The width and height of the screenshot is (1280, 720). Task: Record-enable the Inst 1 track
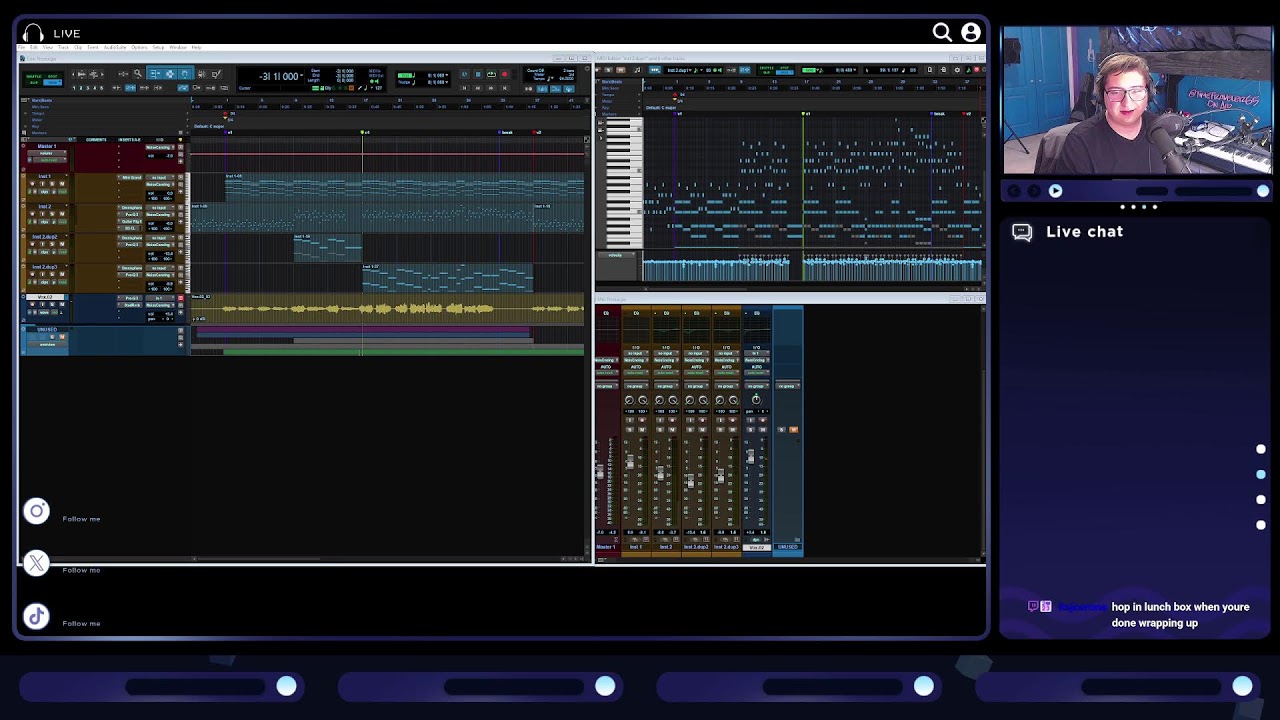coord(32,184)
